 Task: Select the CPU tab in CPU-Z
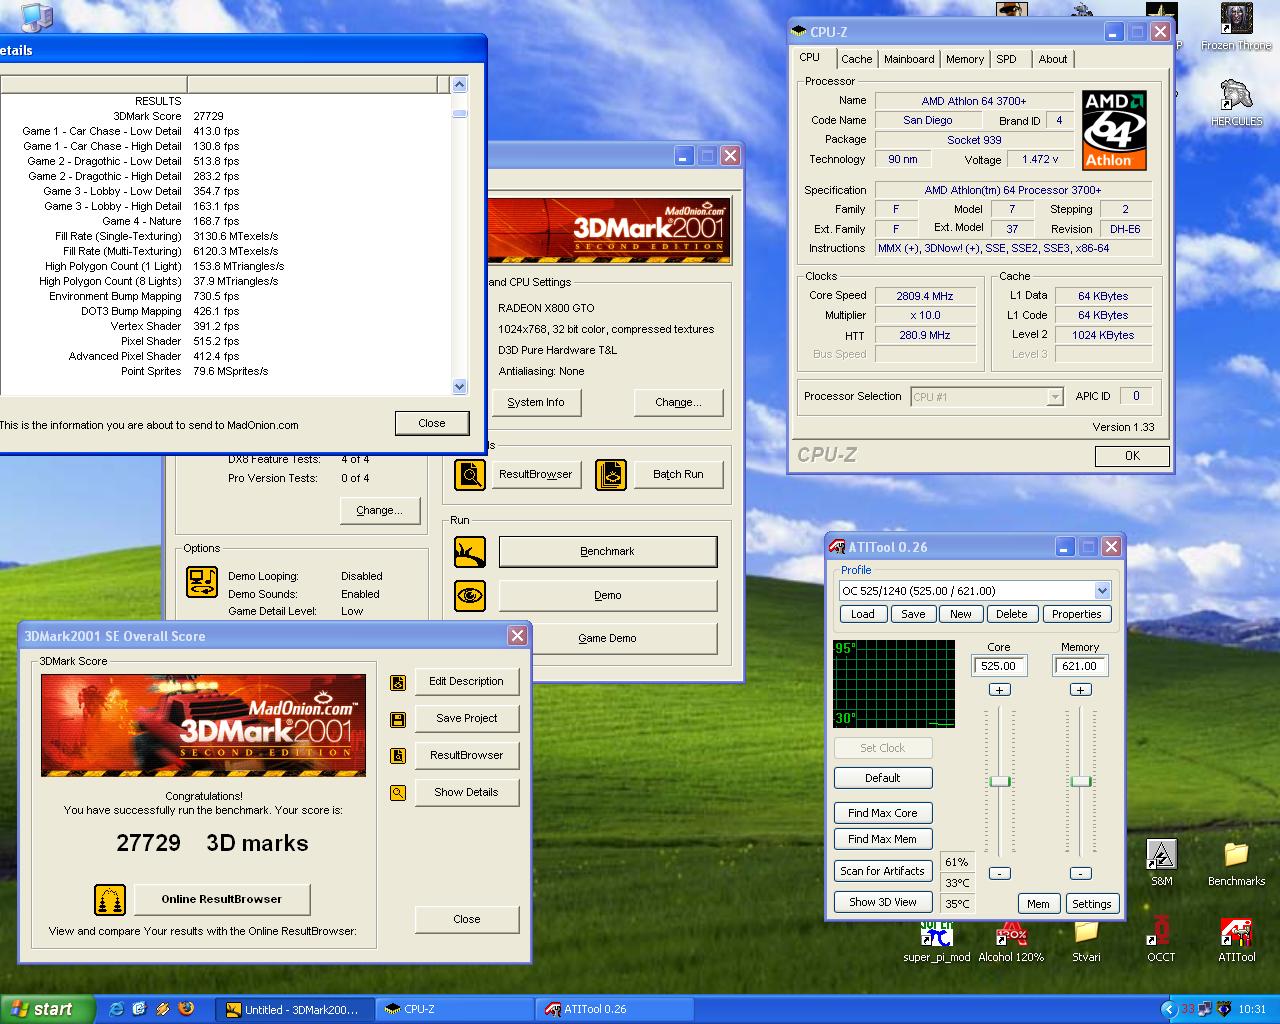pyautogui.click(x=810, y=58)
